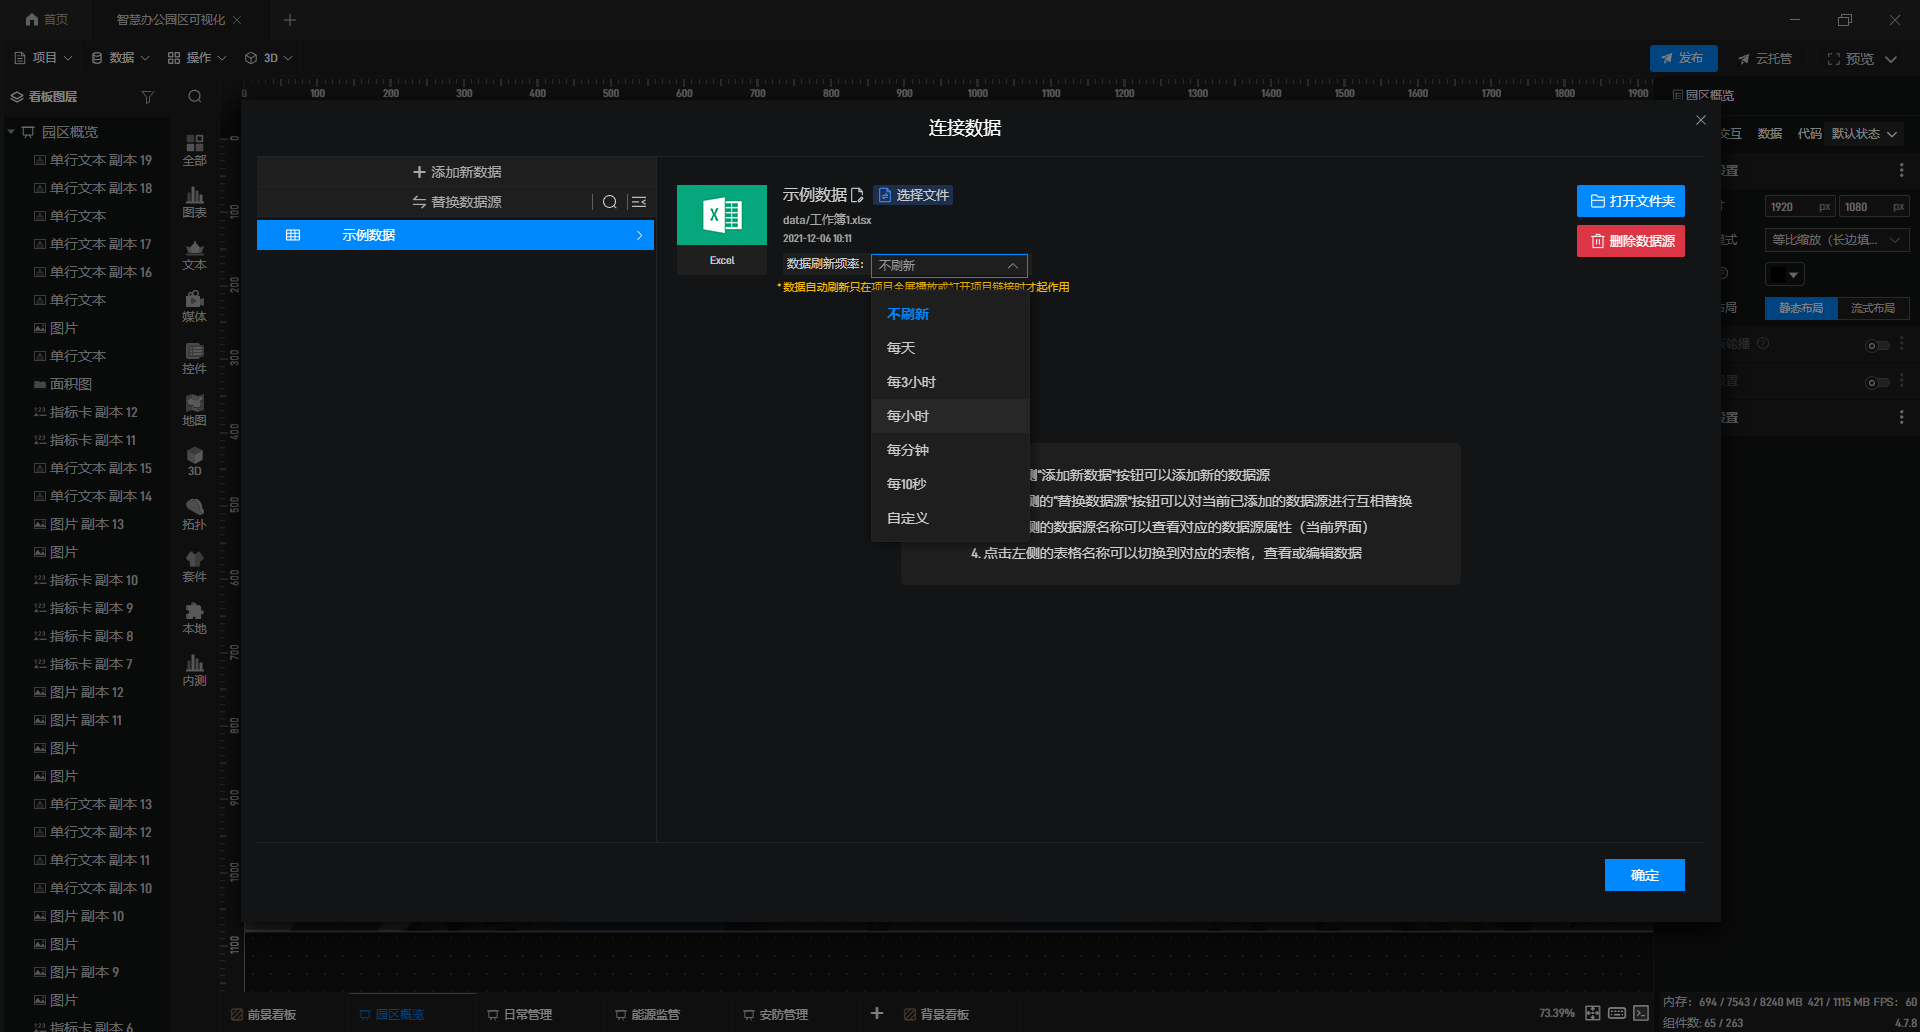Viewport: 1920px width, 1032px height.
Task: Open more options for top 设置 section
Action: click(1901, 170)
